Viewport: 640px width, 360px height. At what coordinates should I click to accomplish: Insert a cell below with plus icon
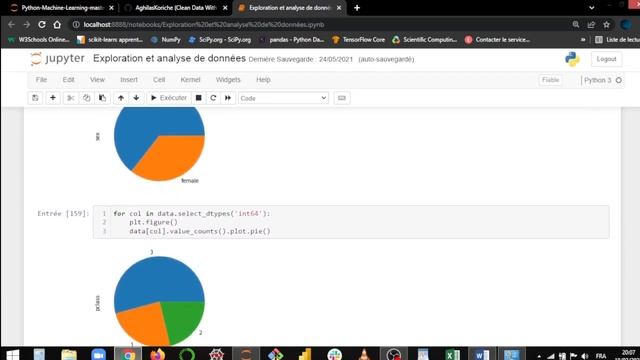tap(53, 98)
